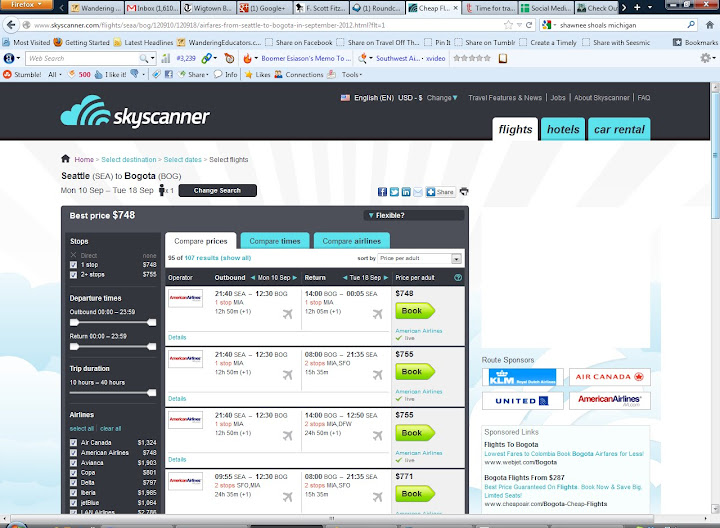The width and height of the screenshot is (720, 528).
Task: Open the StumbleUpon Tools dropdown
Action: 352,74
